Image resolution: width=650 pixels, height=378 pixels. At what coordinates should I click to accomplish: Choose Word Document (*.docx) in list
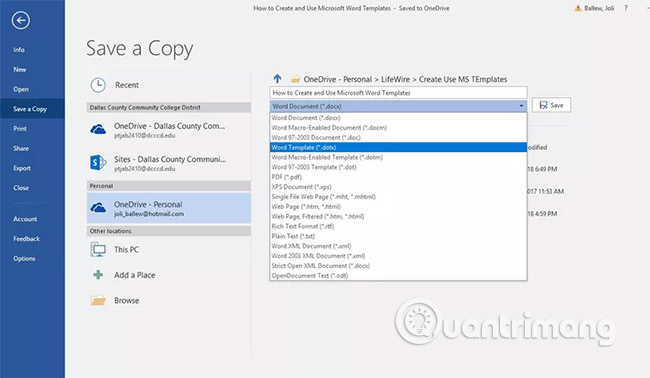(x=398, y=118)
